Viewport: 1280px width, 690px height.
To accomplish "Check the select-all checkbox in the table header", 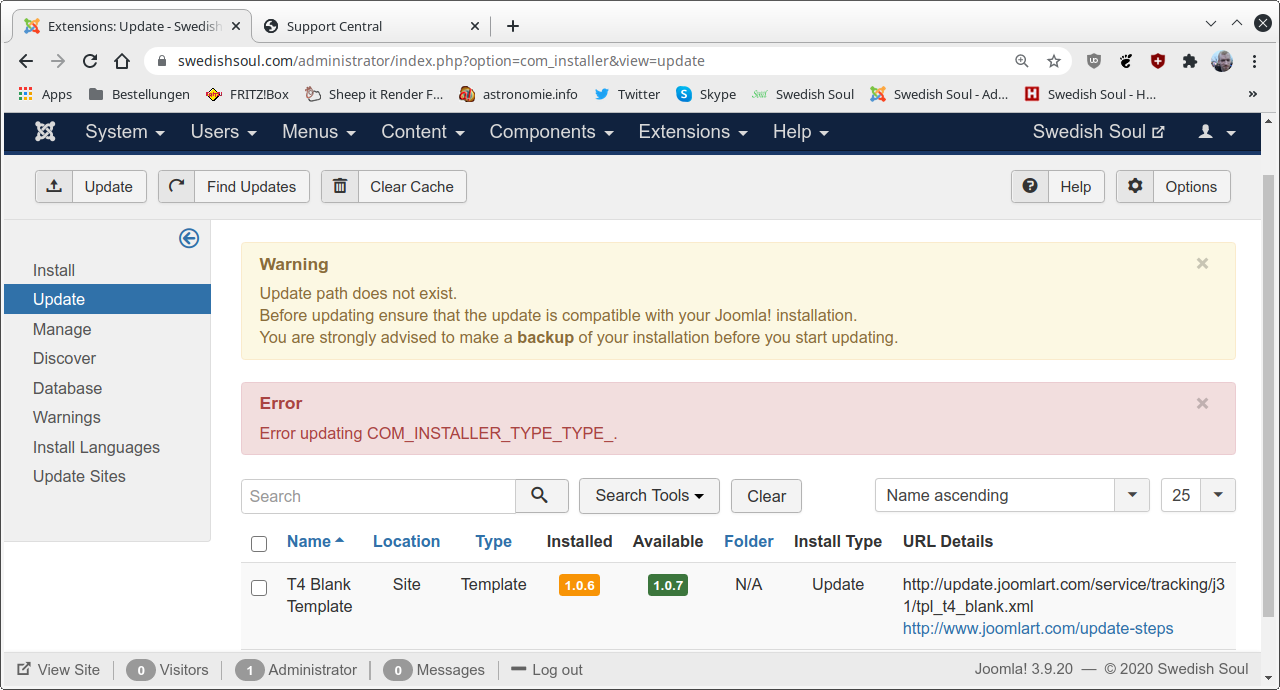I will [x=259, y=544].
